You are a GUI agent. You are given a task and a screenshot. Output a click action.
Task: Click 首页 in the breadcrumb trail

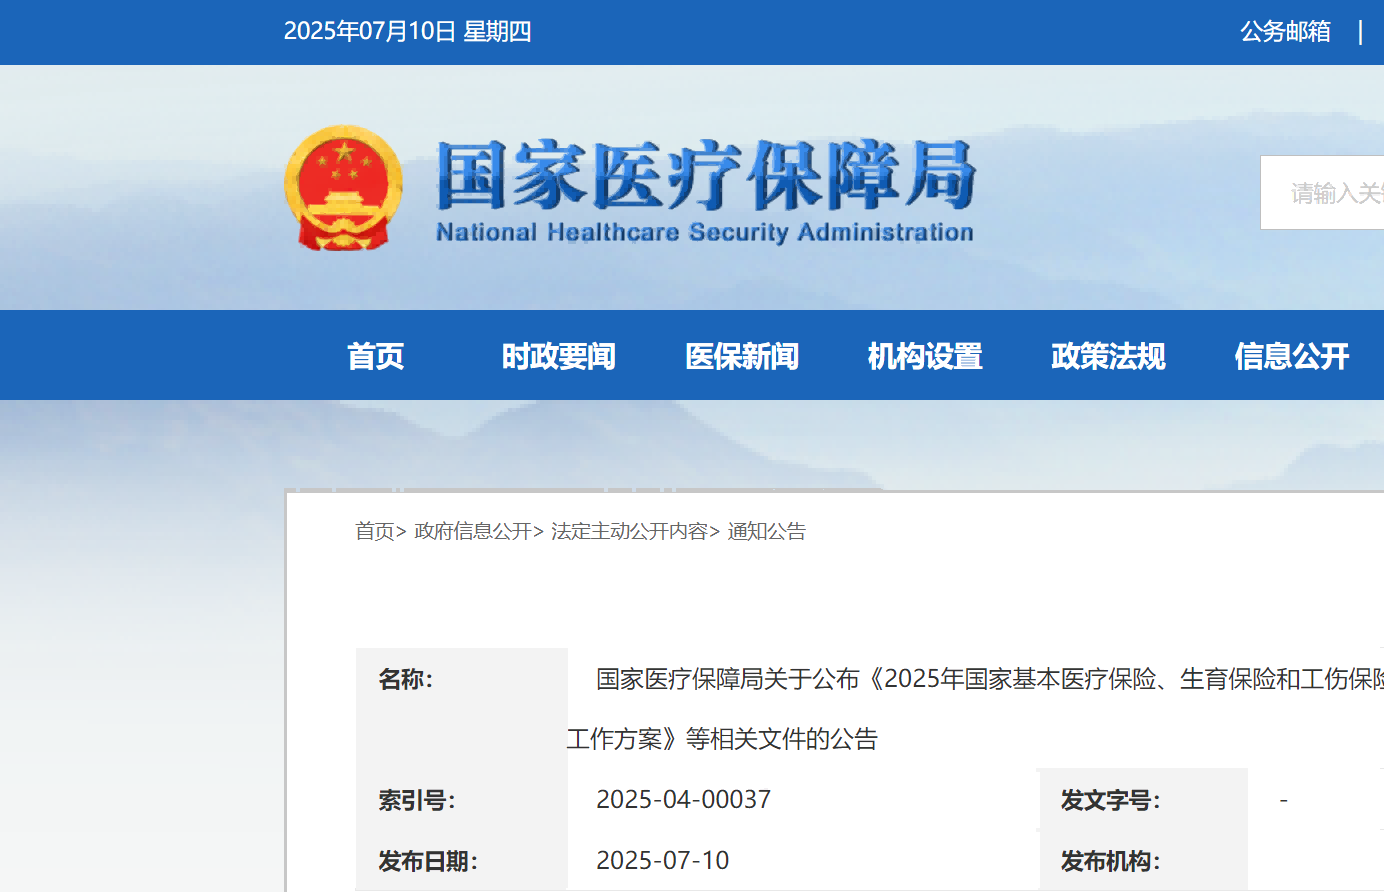[375, 532]
